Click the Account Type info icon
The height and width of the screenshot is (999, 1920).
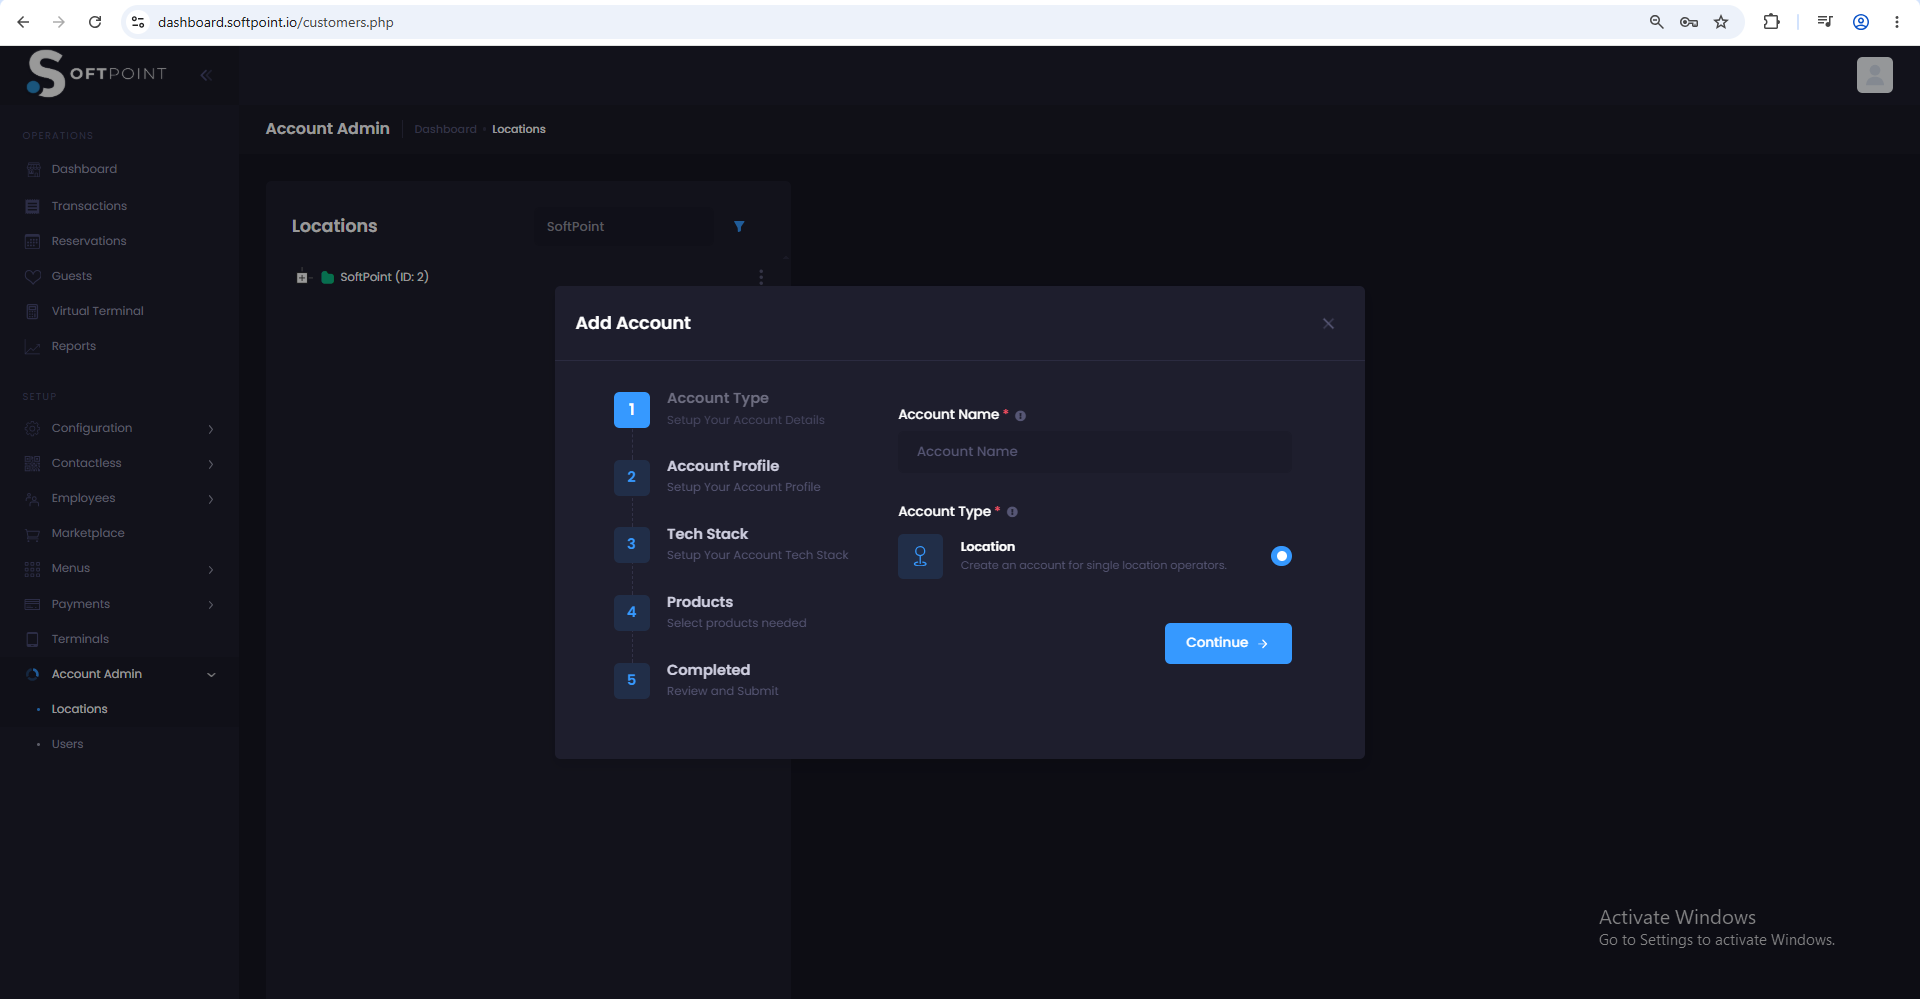click(x=1012, y=512)
